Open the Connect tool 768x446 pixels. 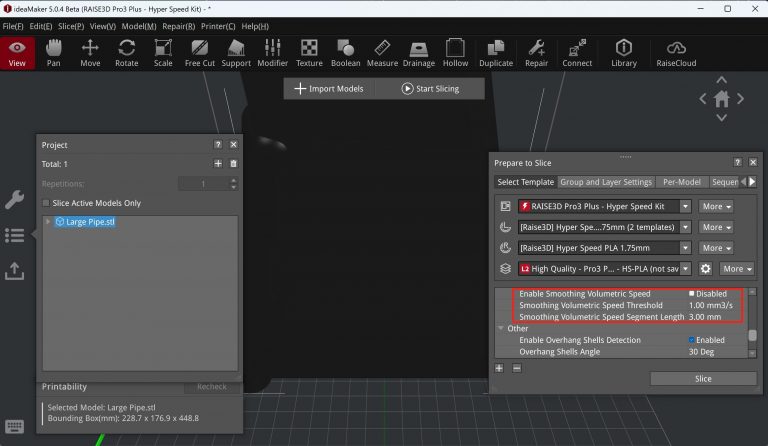[x=577, y=53]
